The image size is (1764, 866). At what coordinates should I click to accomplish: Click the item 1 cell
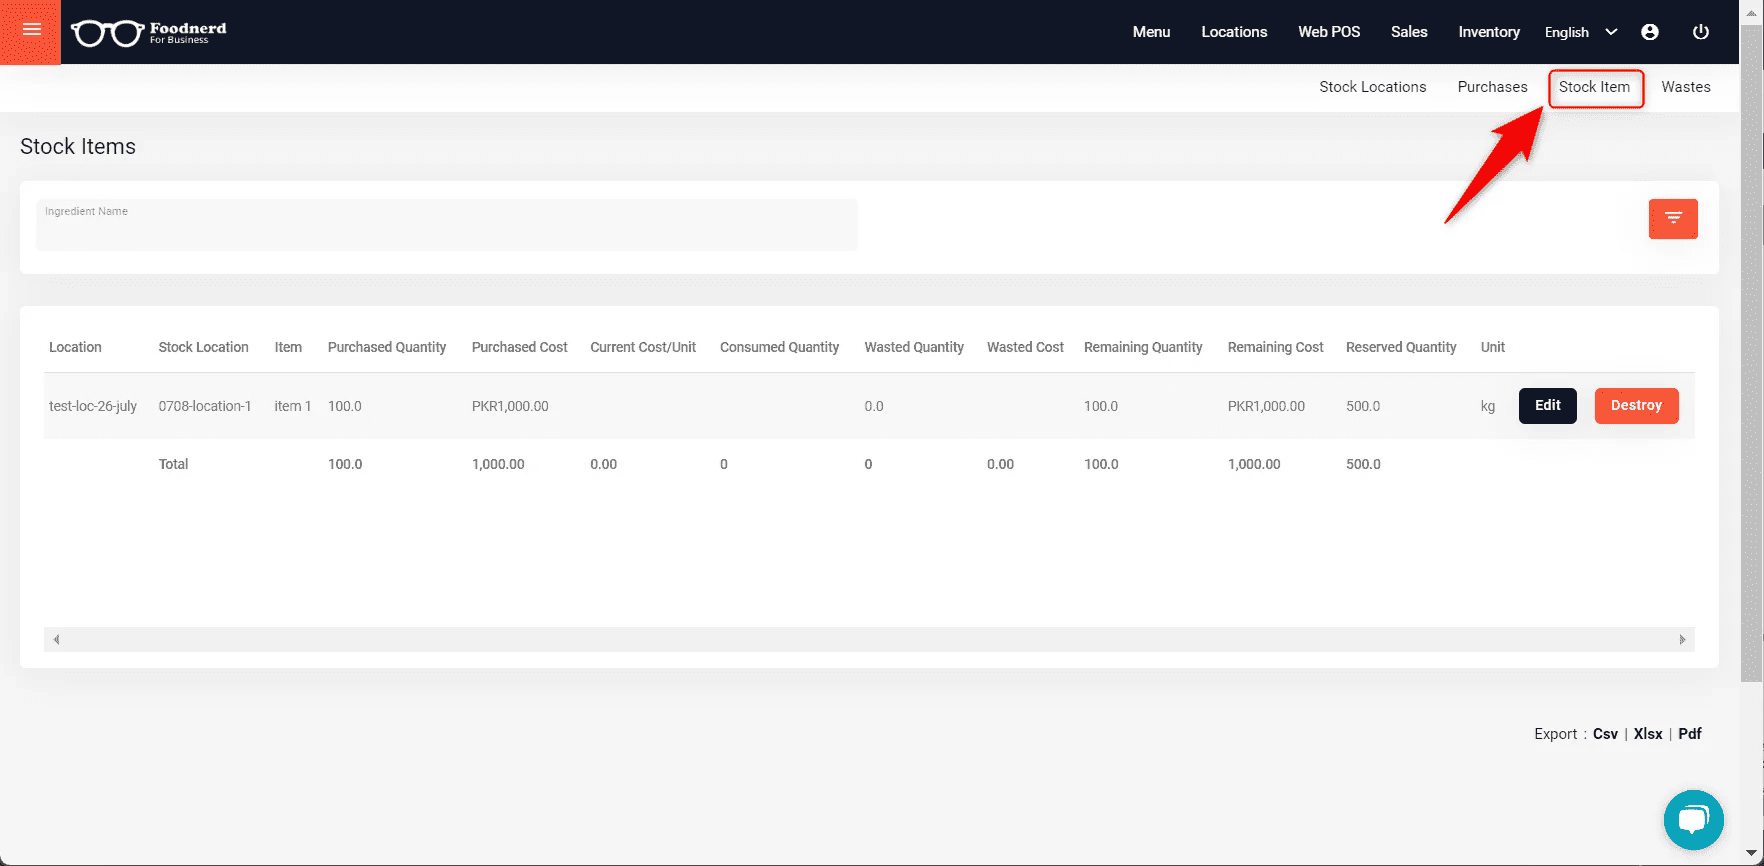tap(293, 406)
